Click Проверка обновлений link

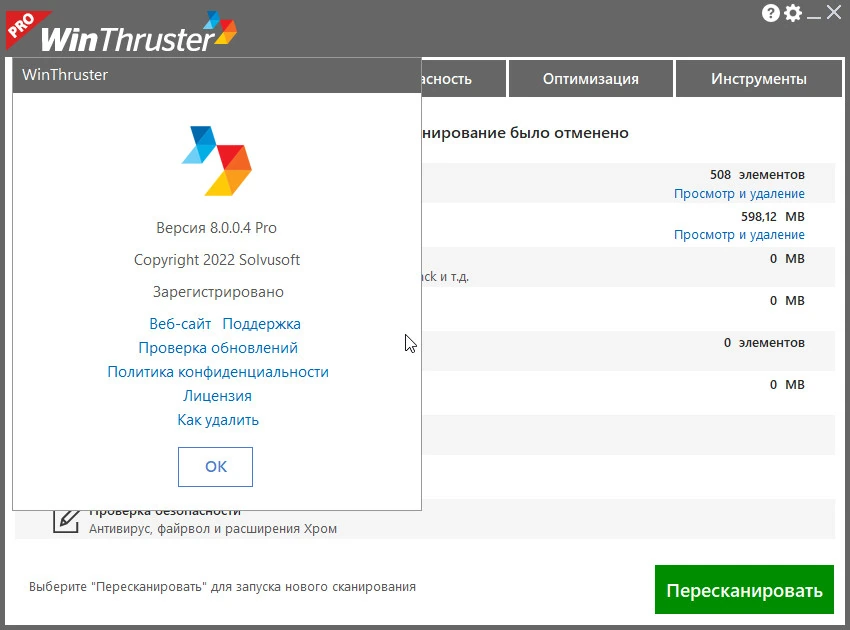click(x=218, y=348)
